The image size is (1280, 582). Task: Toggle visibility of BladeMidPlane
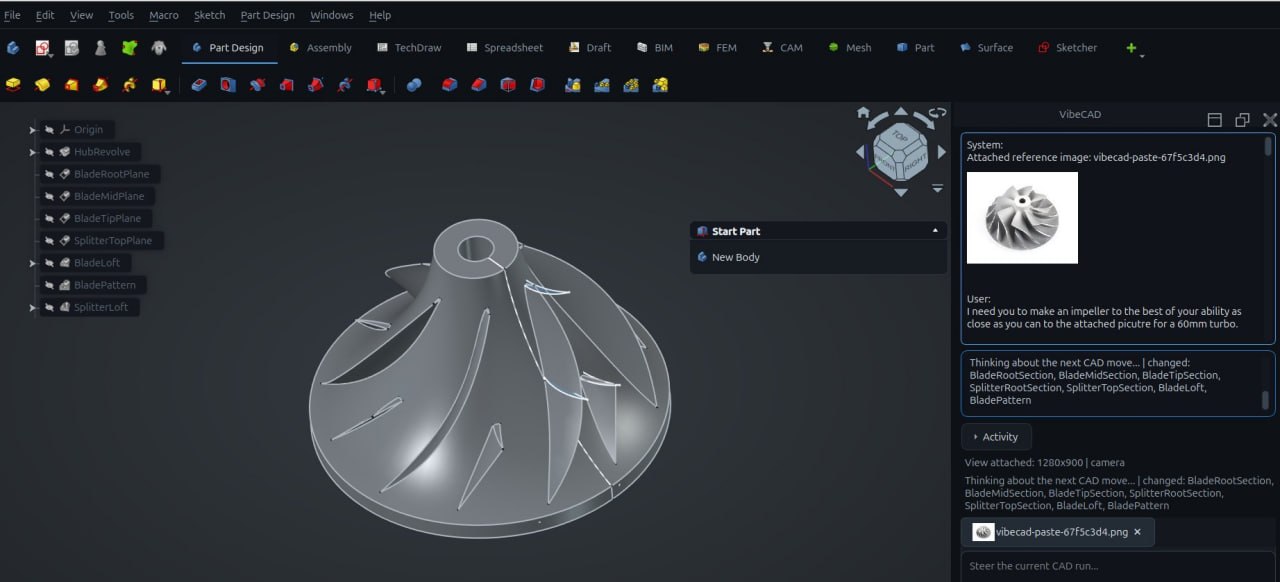49,196
